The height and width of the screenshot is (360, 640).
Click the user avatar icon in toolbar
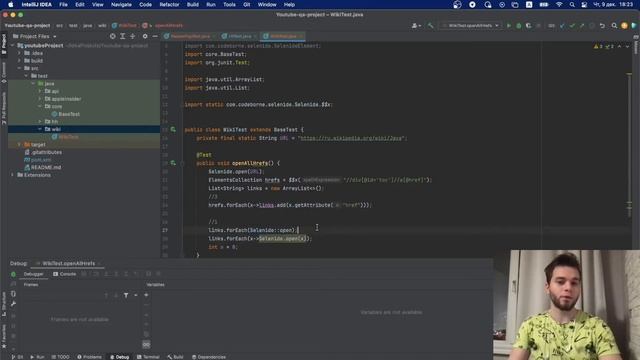tap(624, 26)
